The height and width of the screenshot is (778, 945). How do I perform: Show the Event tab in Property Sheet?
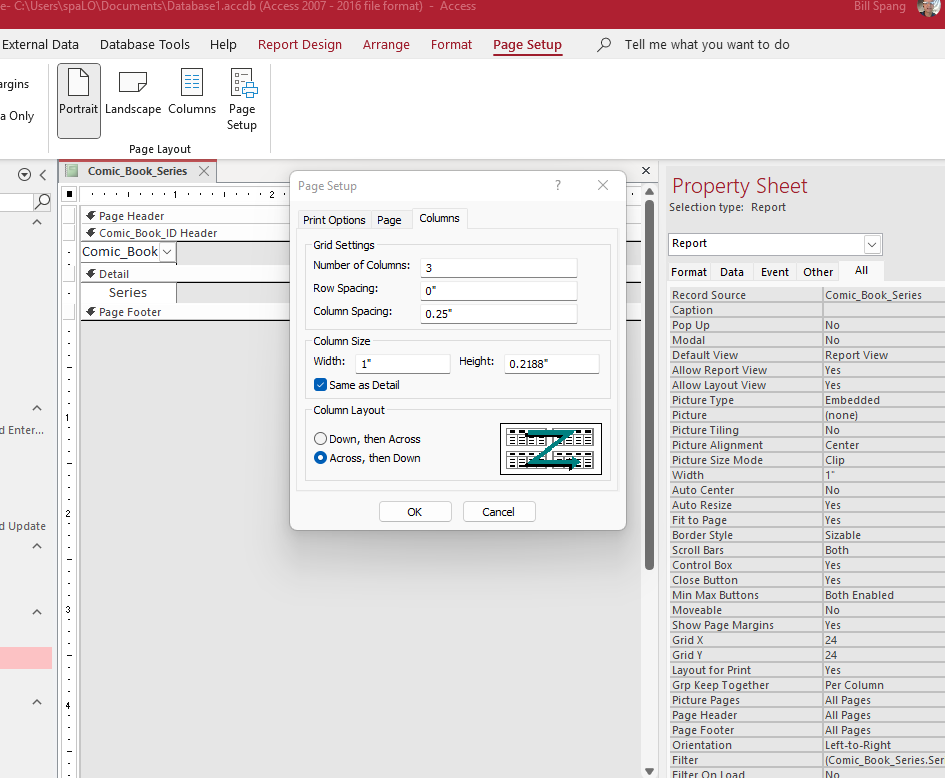click(x=774, y=272)
